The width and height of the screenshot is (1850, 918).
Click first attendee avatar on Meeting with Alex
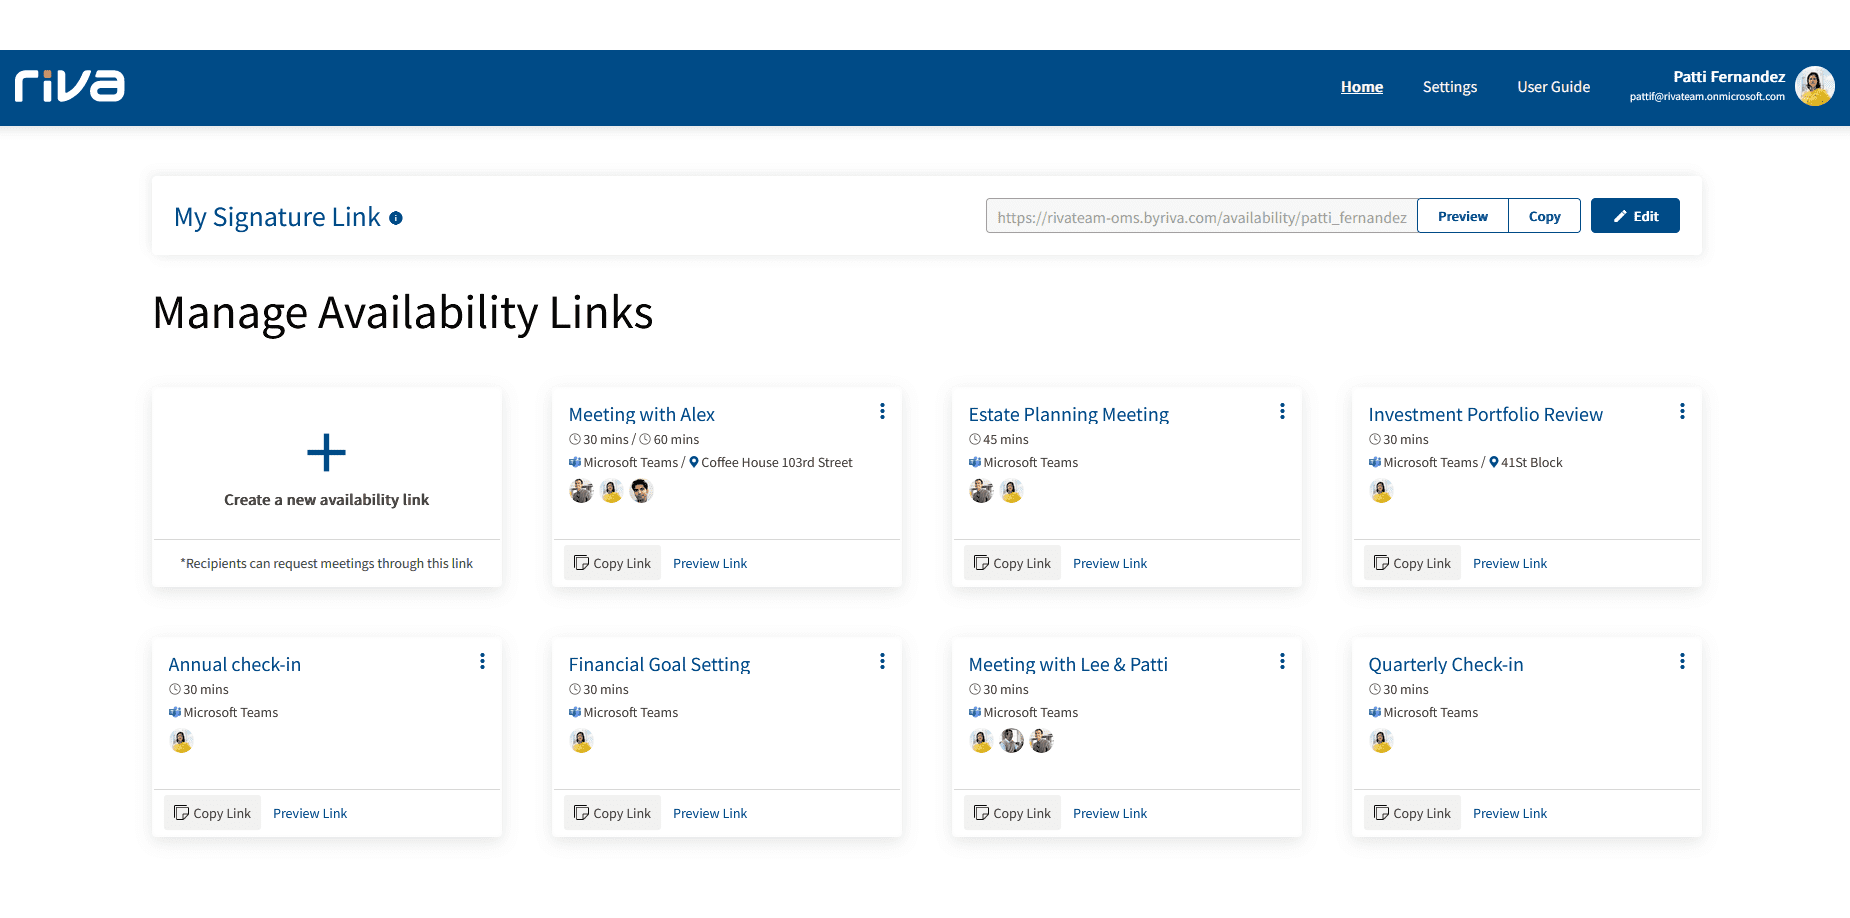(581, 491)
